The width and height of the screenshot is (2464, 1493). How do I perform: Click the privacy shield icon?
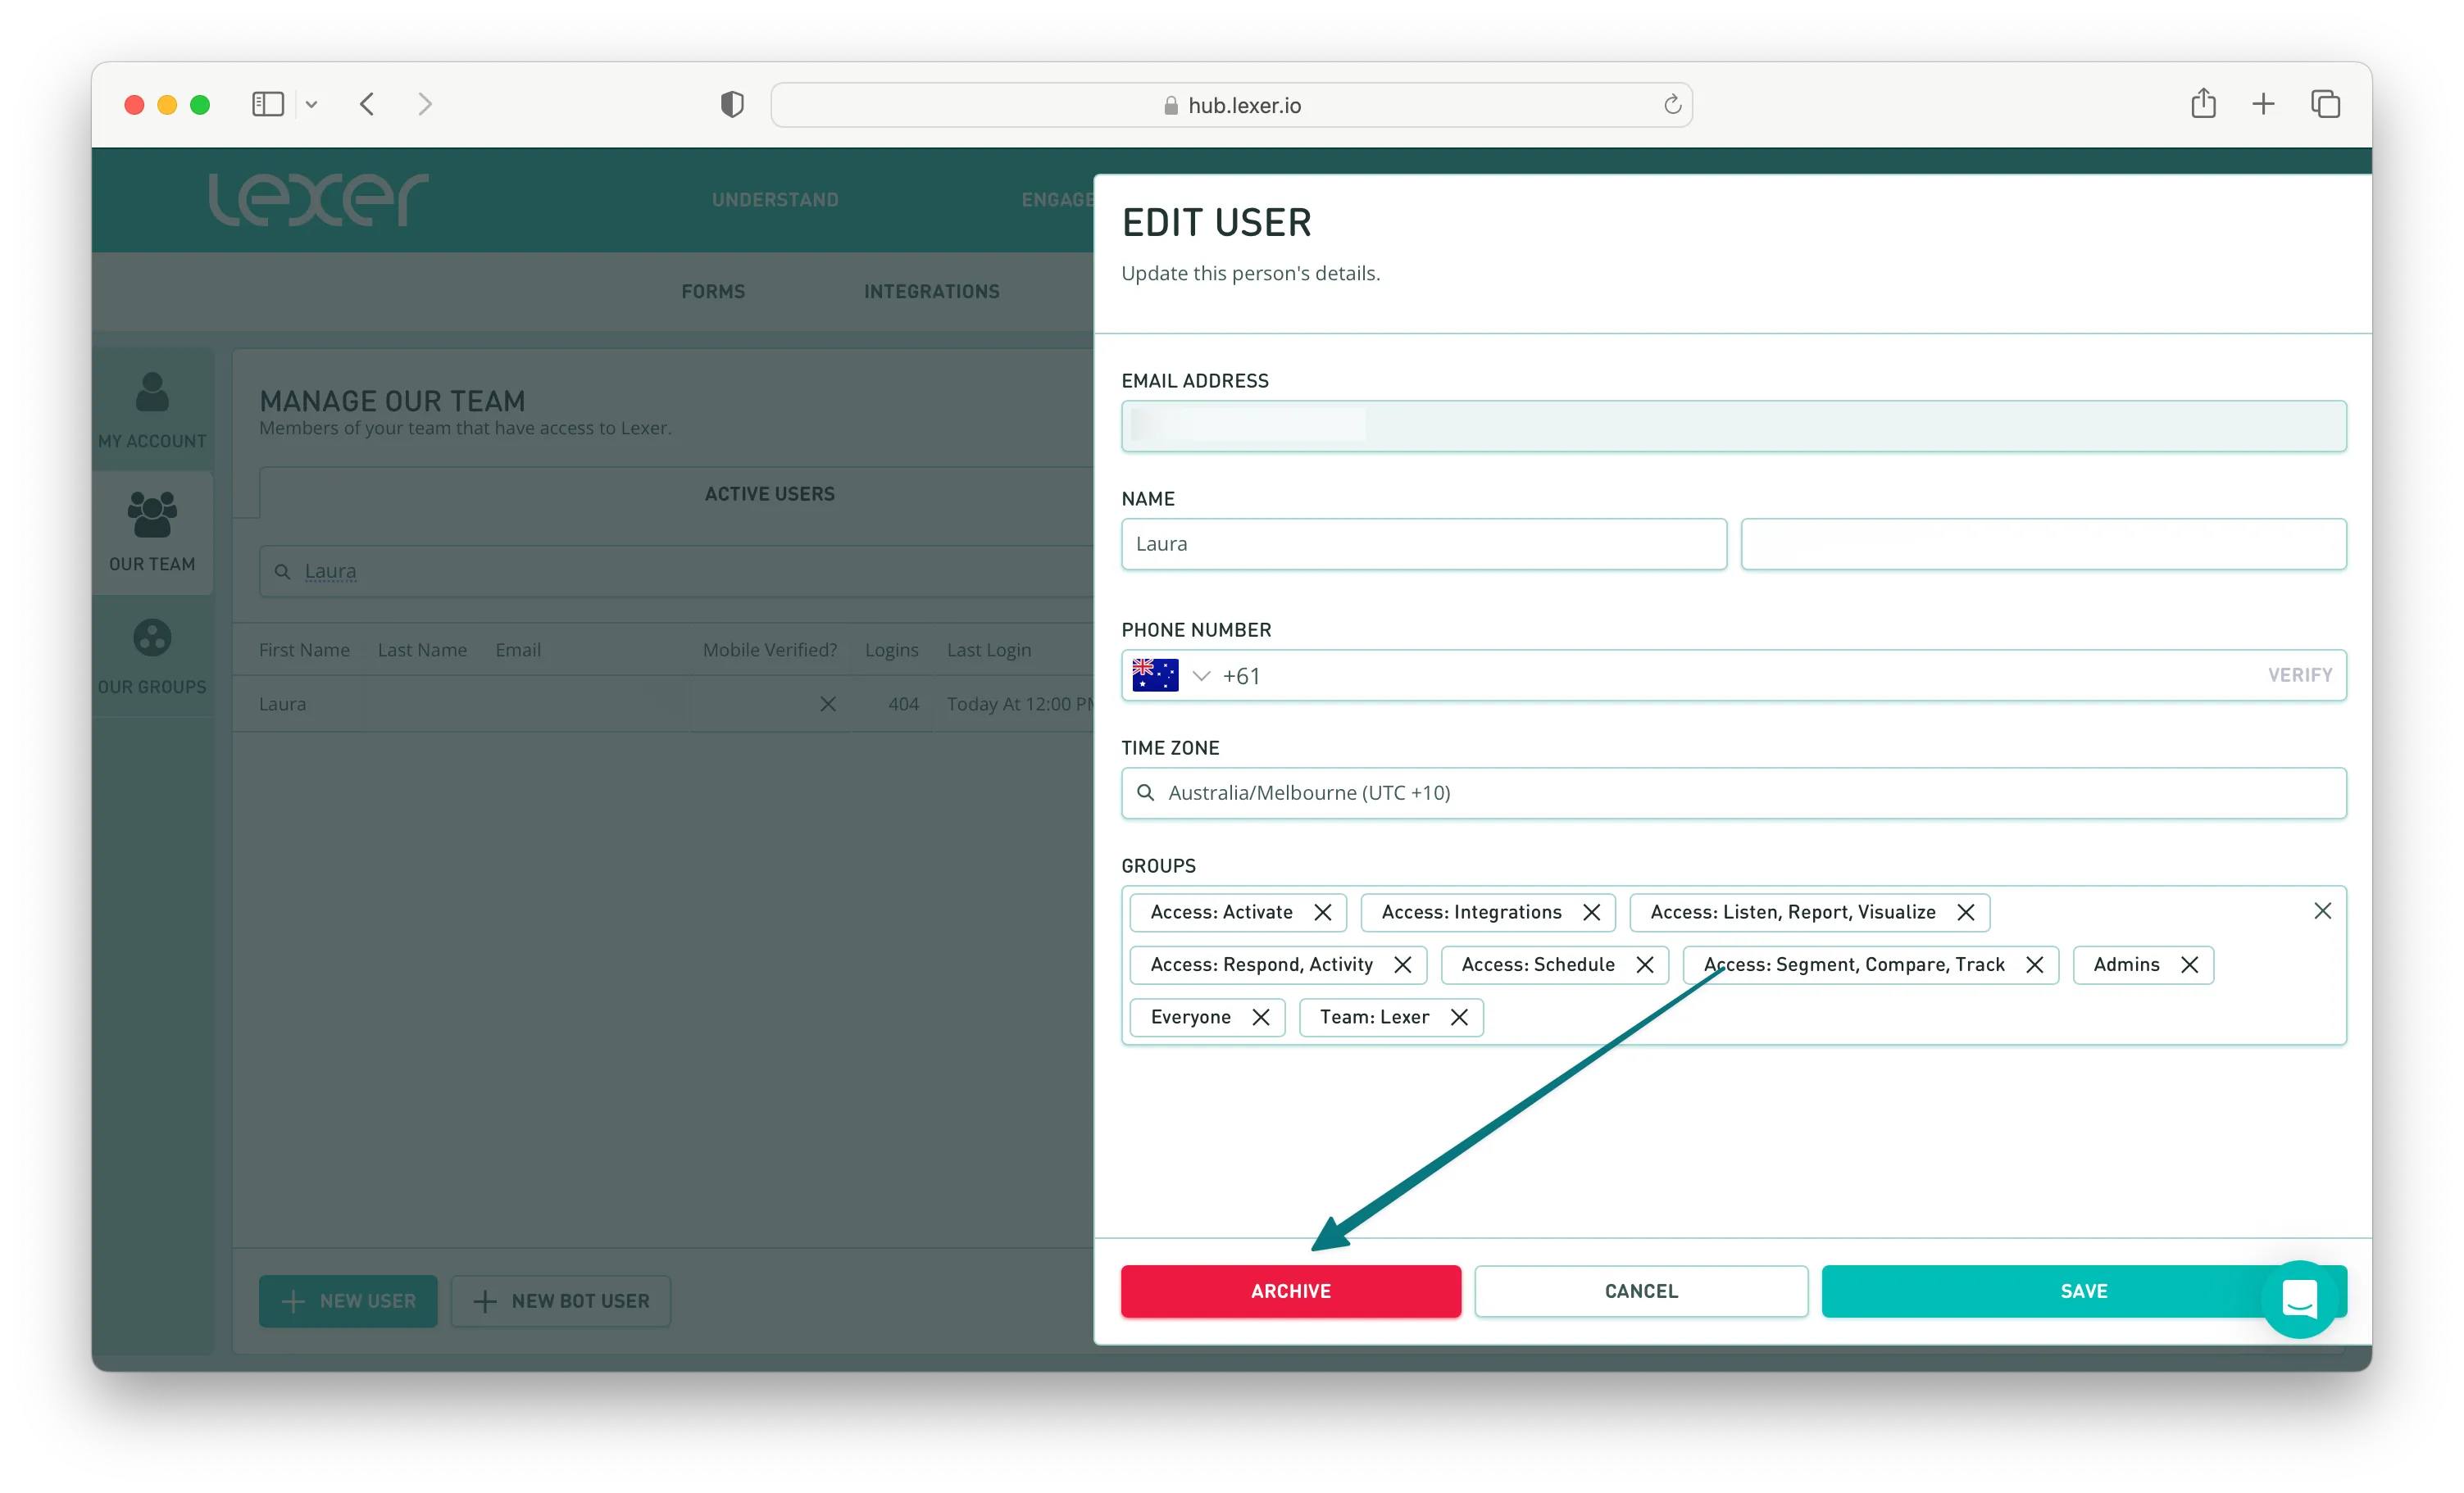point(732,104)
